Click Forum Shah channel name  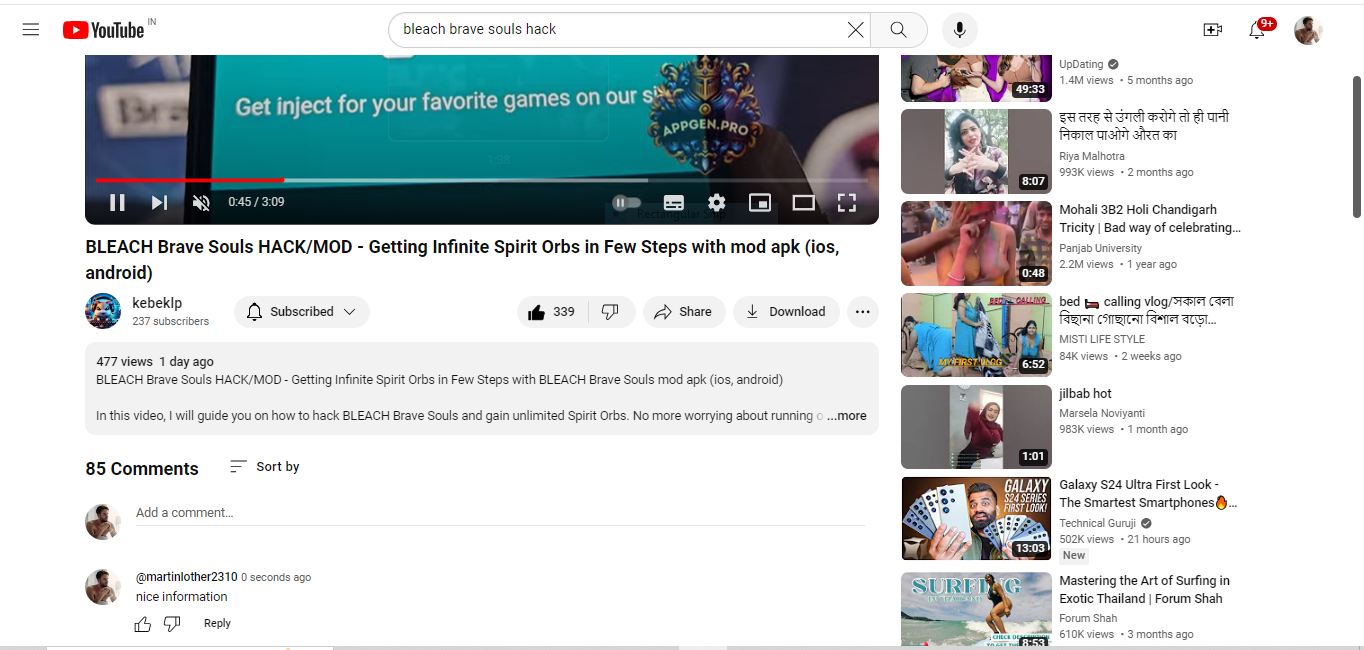[1088, 618]
